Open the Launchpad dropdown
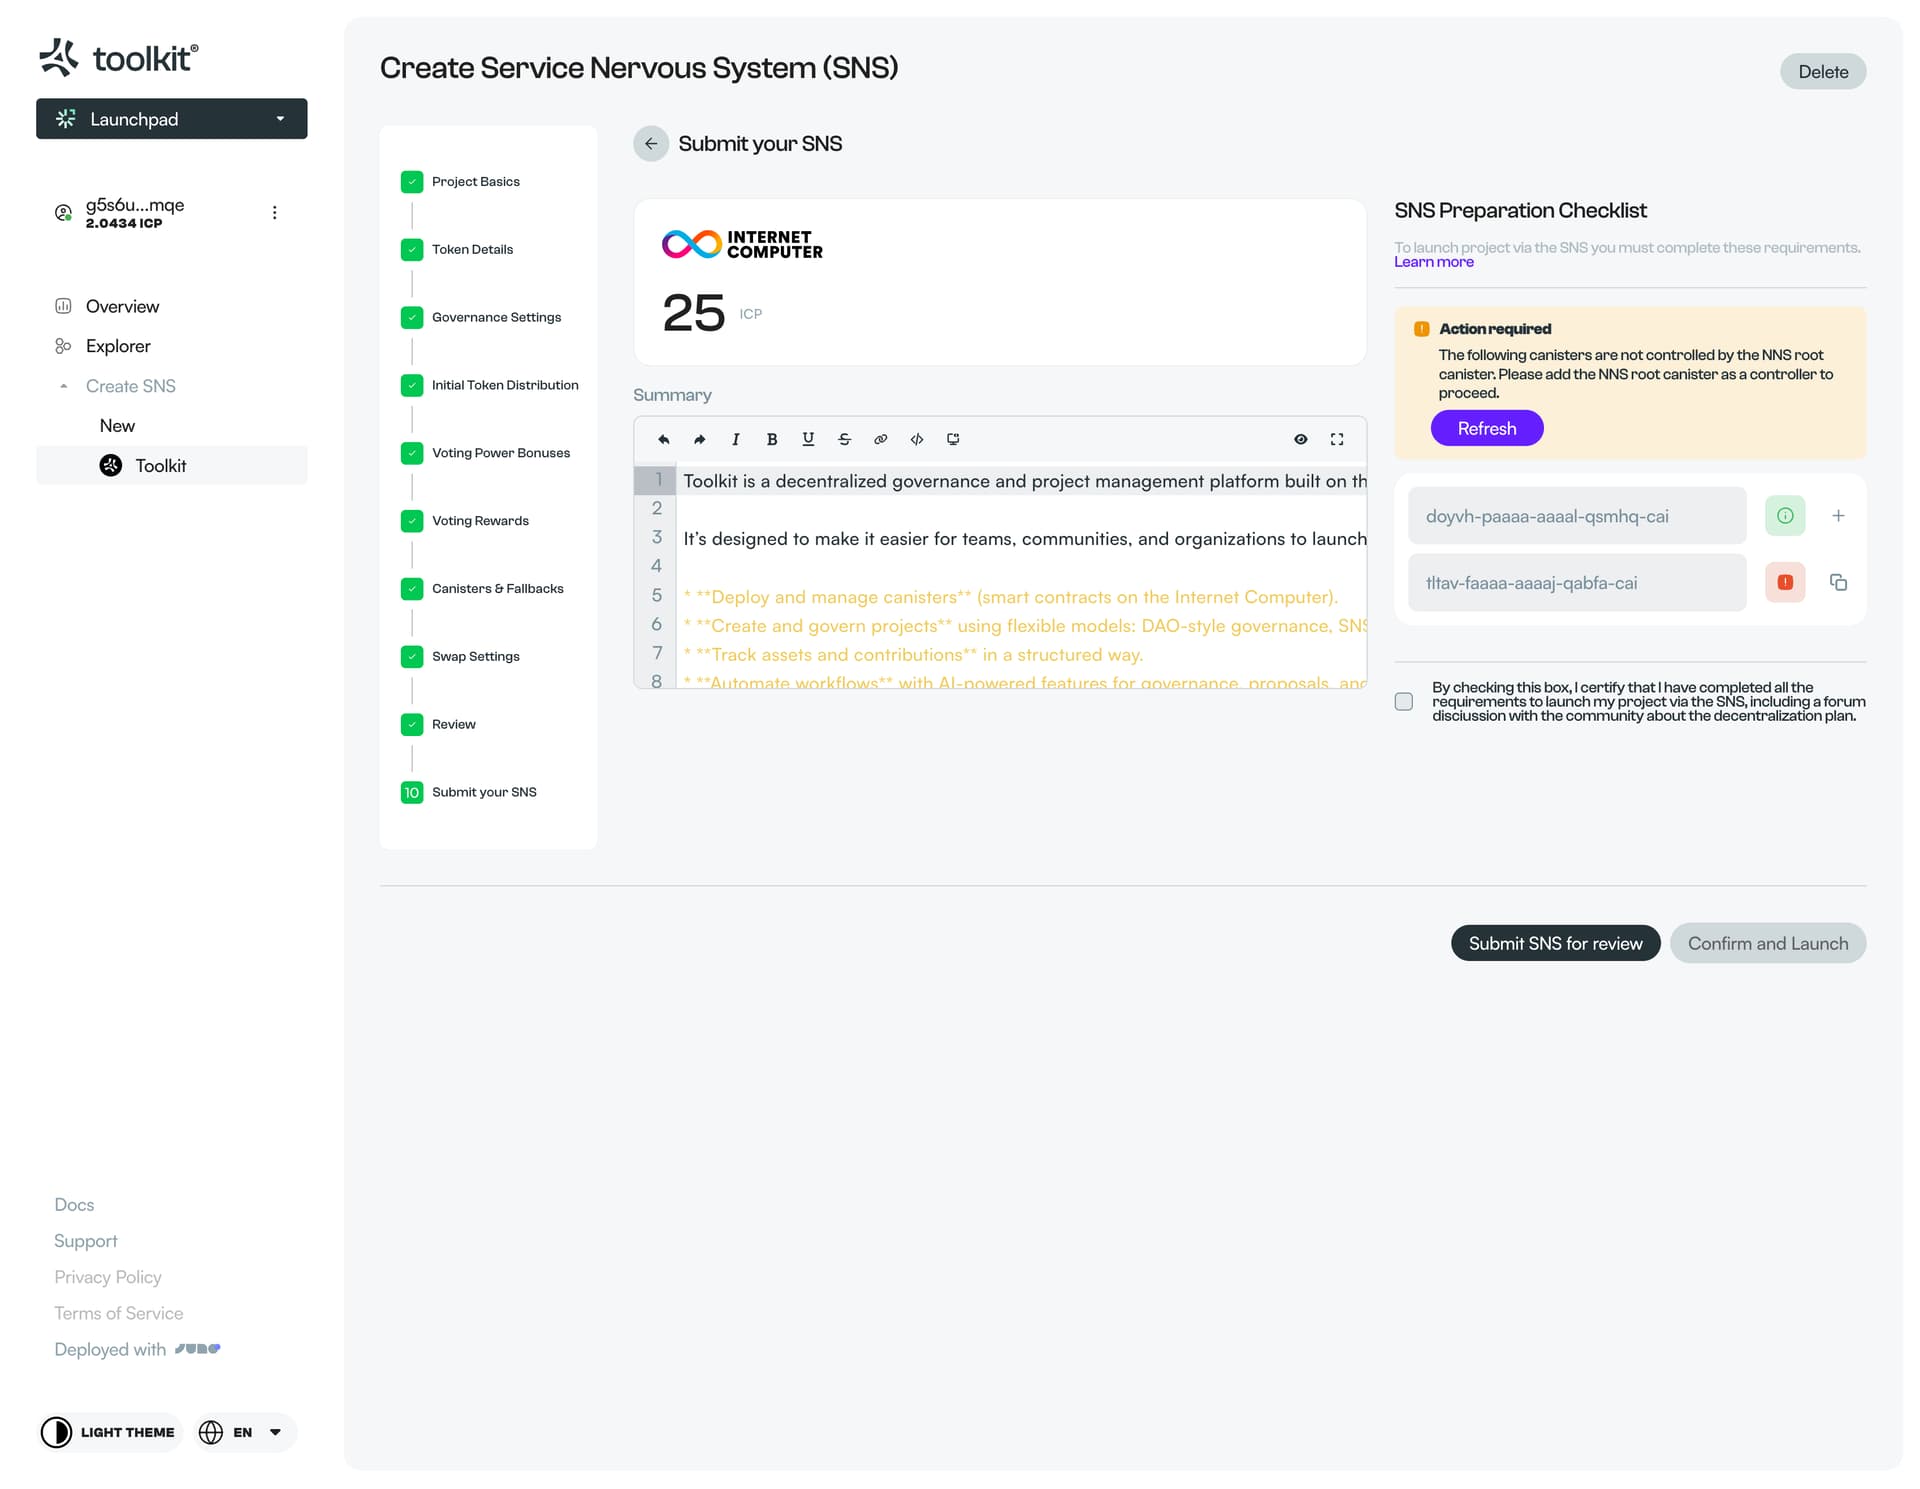Screen dimensions: 1920x1489 click(x=172, y=119)
